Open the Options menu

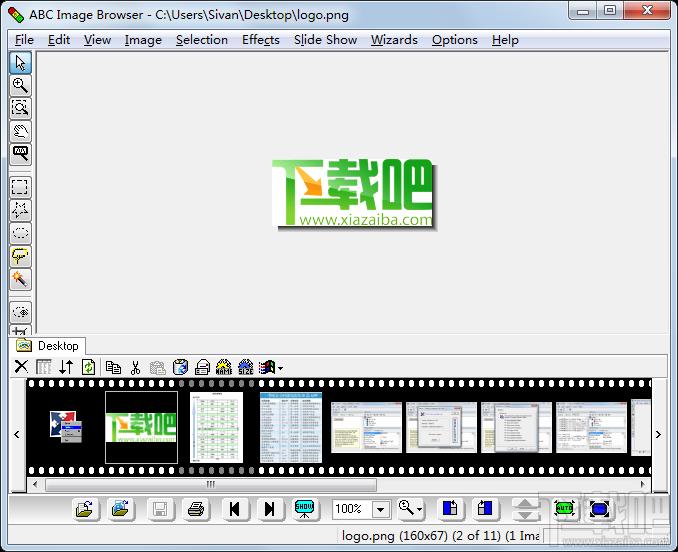coord(455,40)
